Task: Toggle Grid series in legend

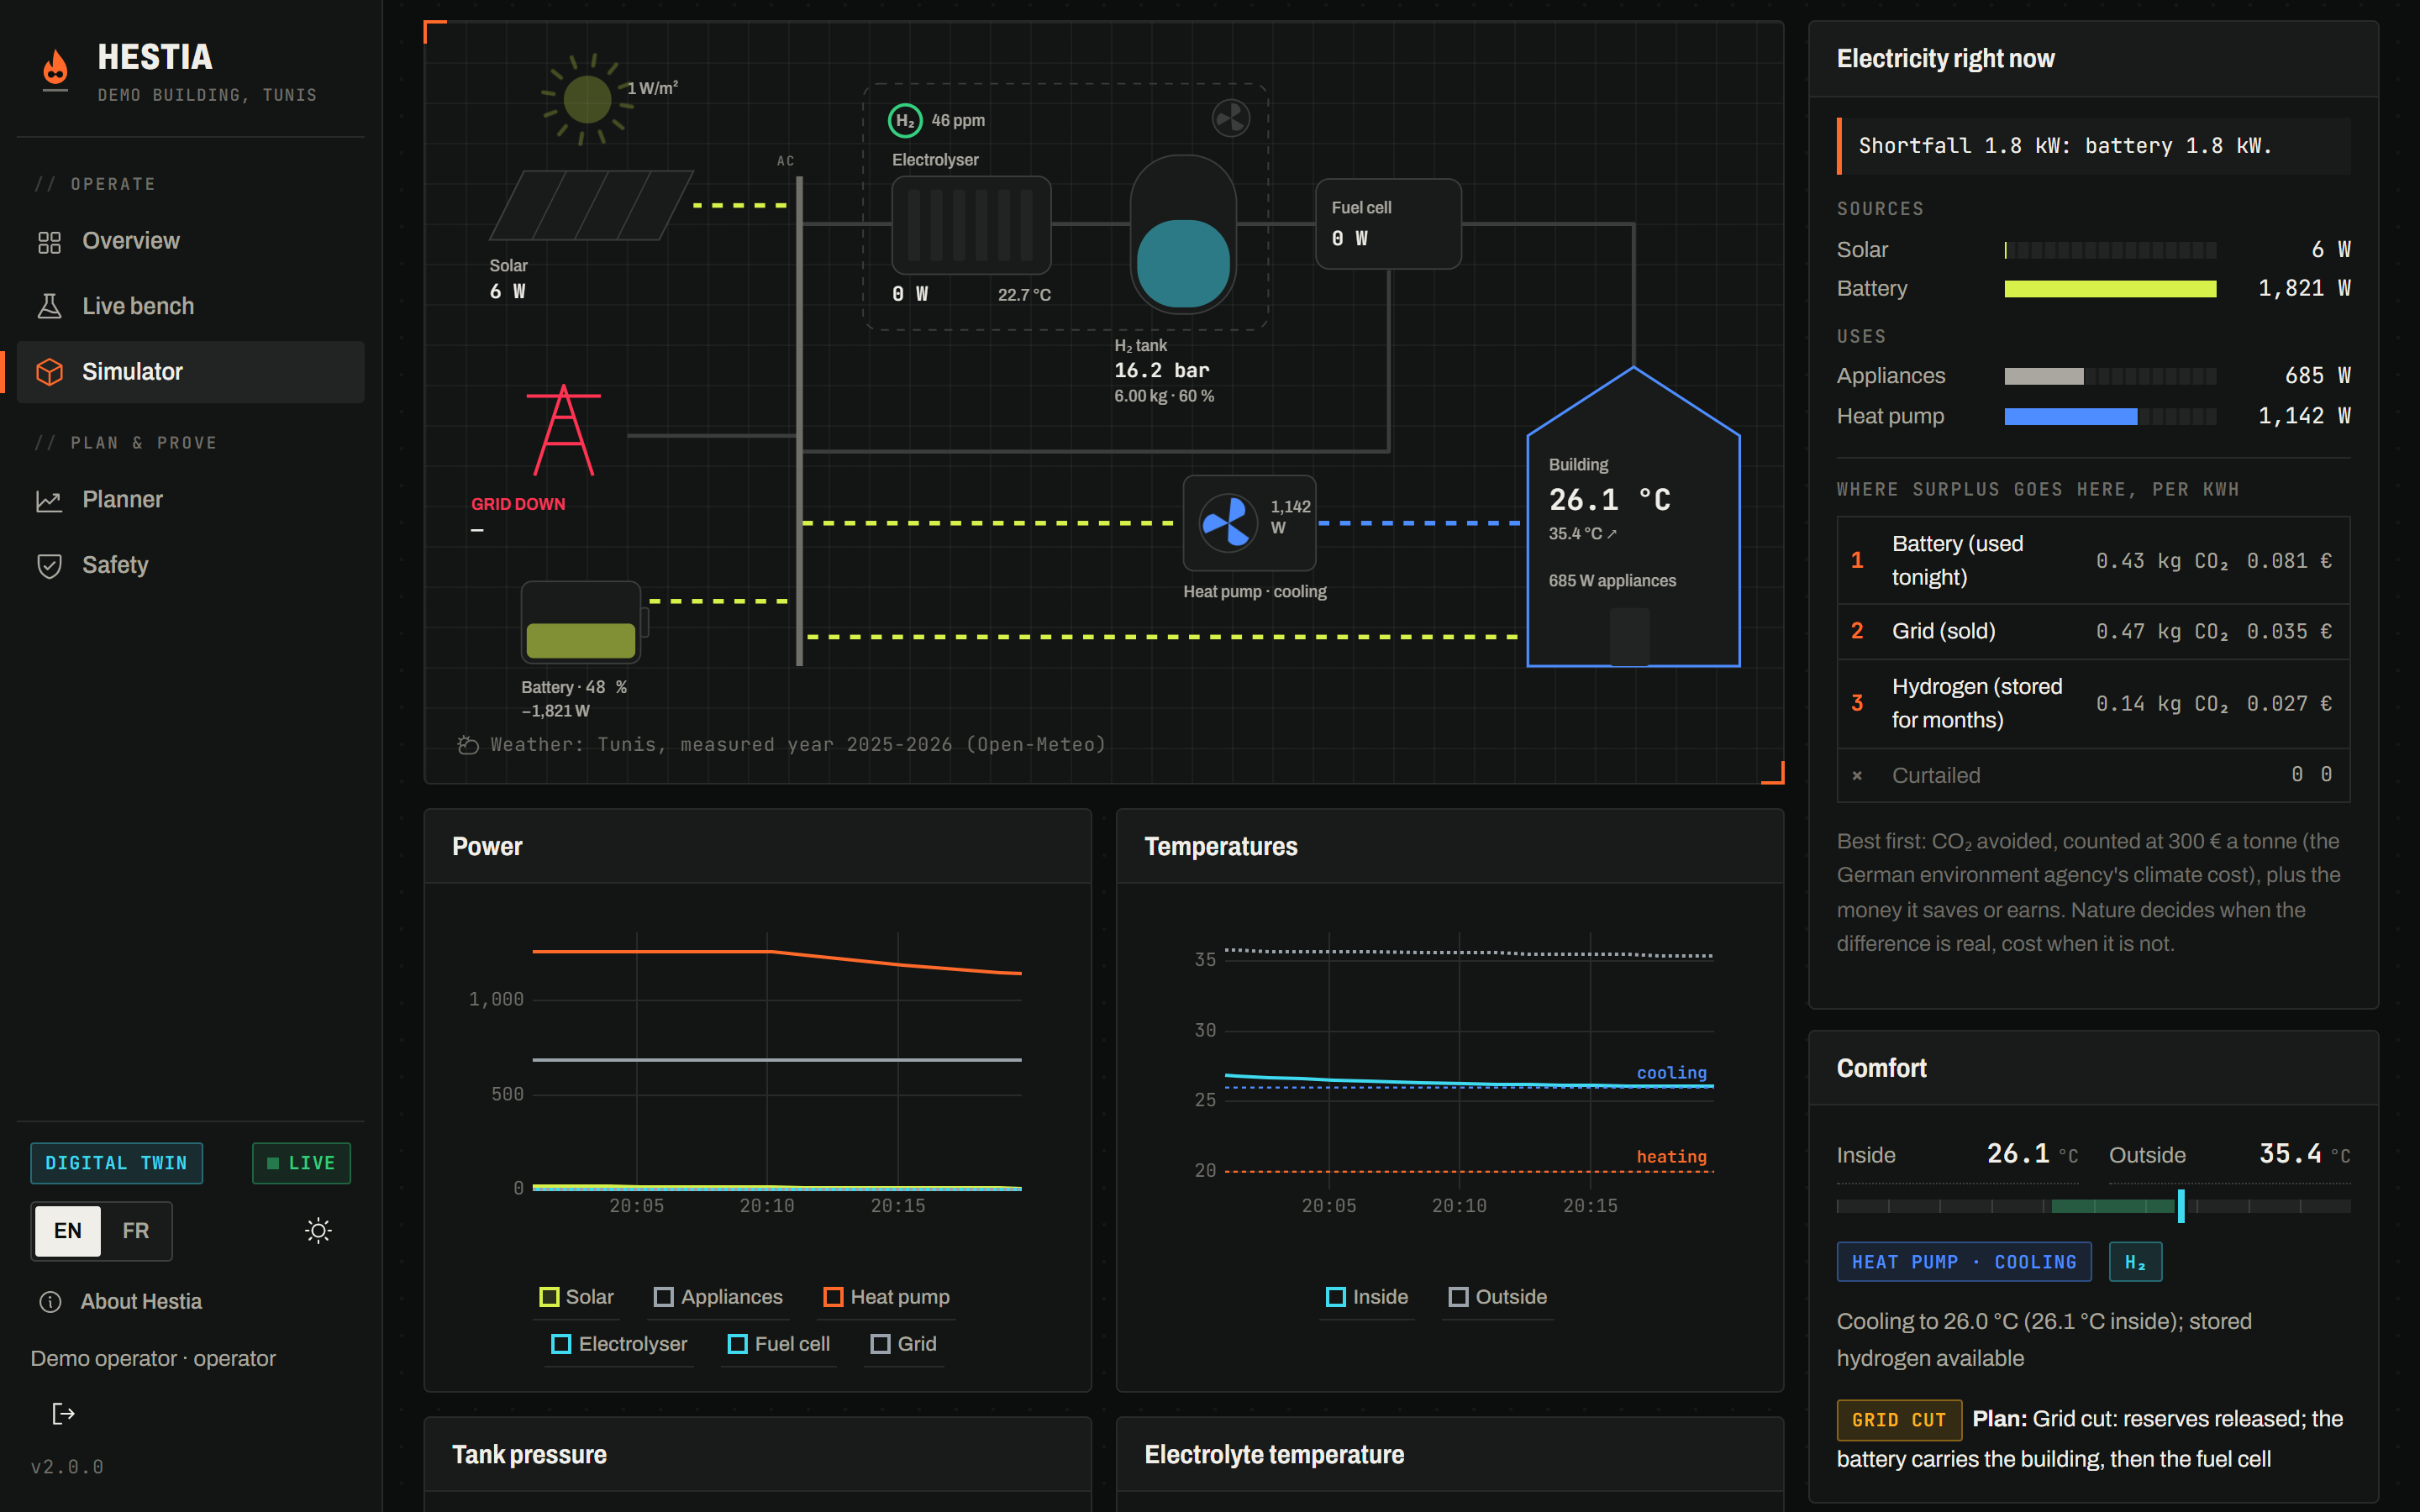Action: tap(904, 1344)
